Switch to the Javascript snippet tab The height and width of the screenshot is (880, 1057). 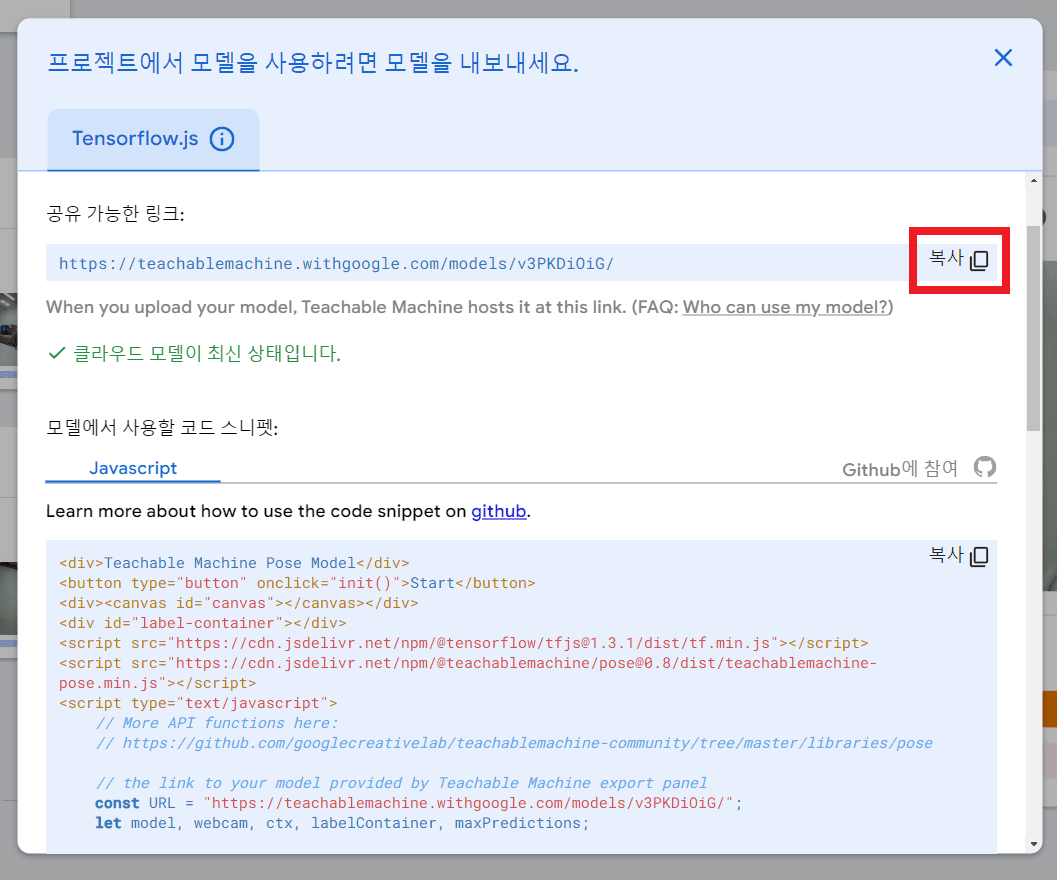pyautogui.click(x=133, y=468)
